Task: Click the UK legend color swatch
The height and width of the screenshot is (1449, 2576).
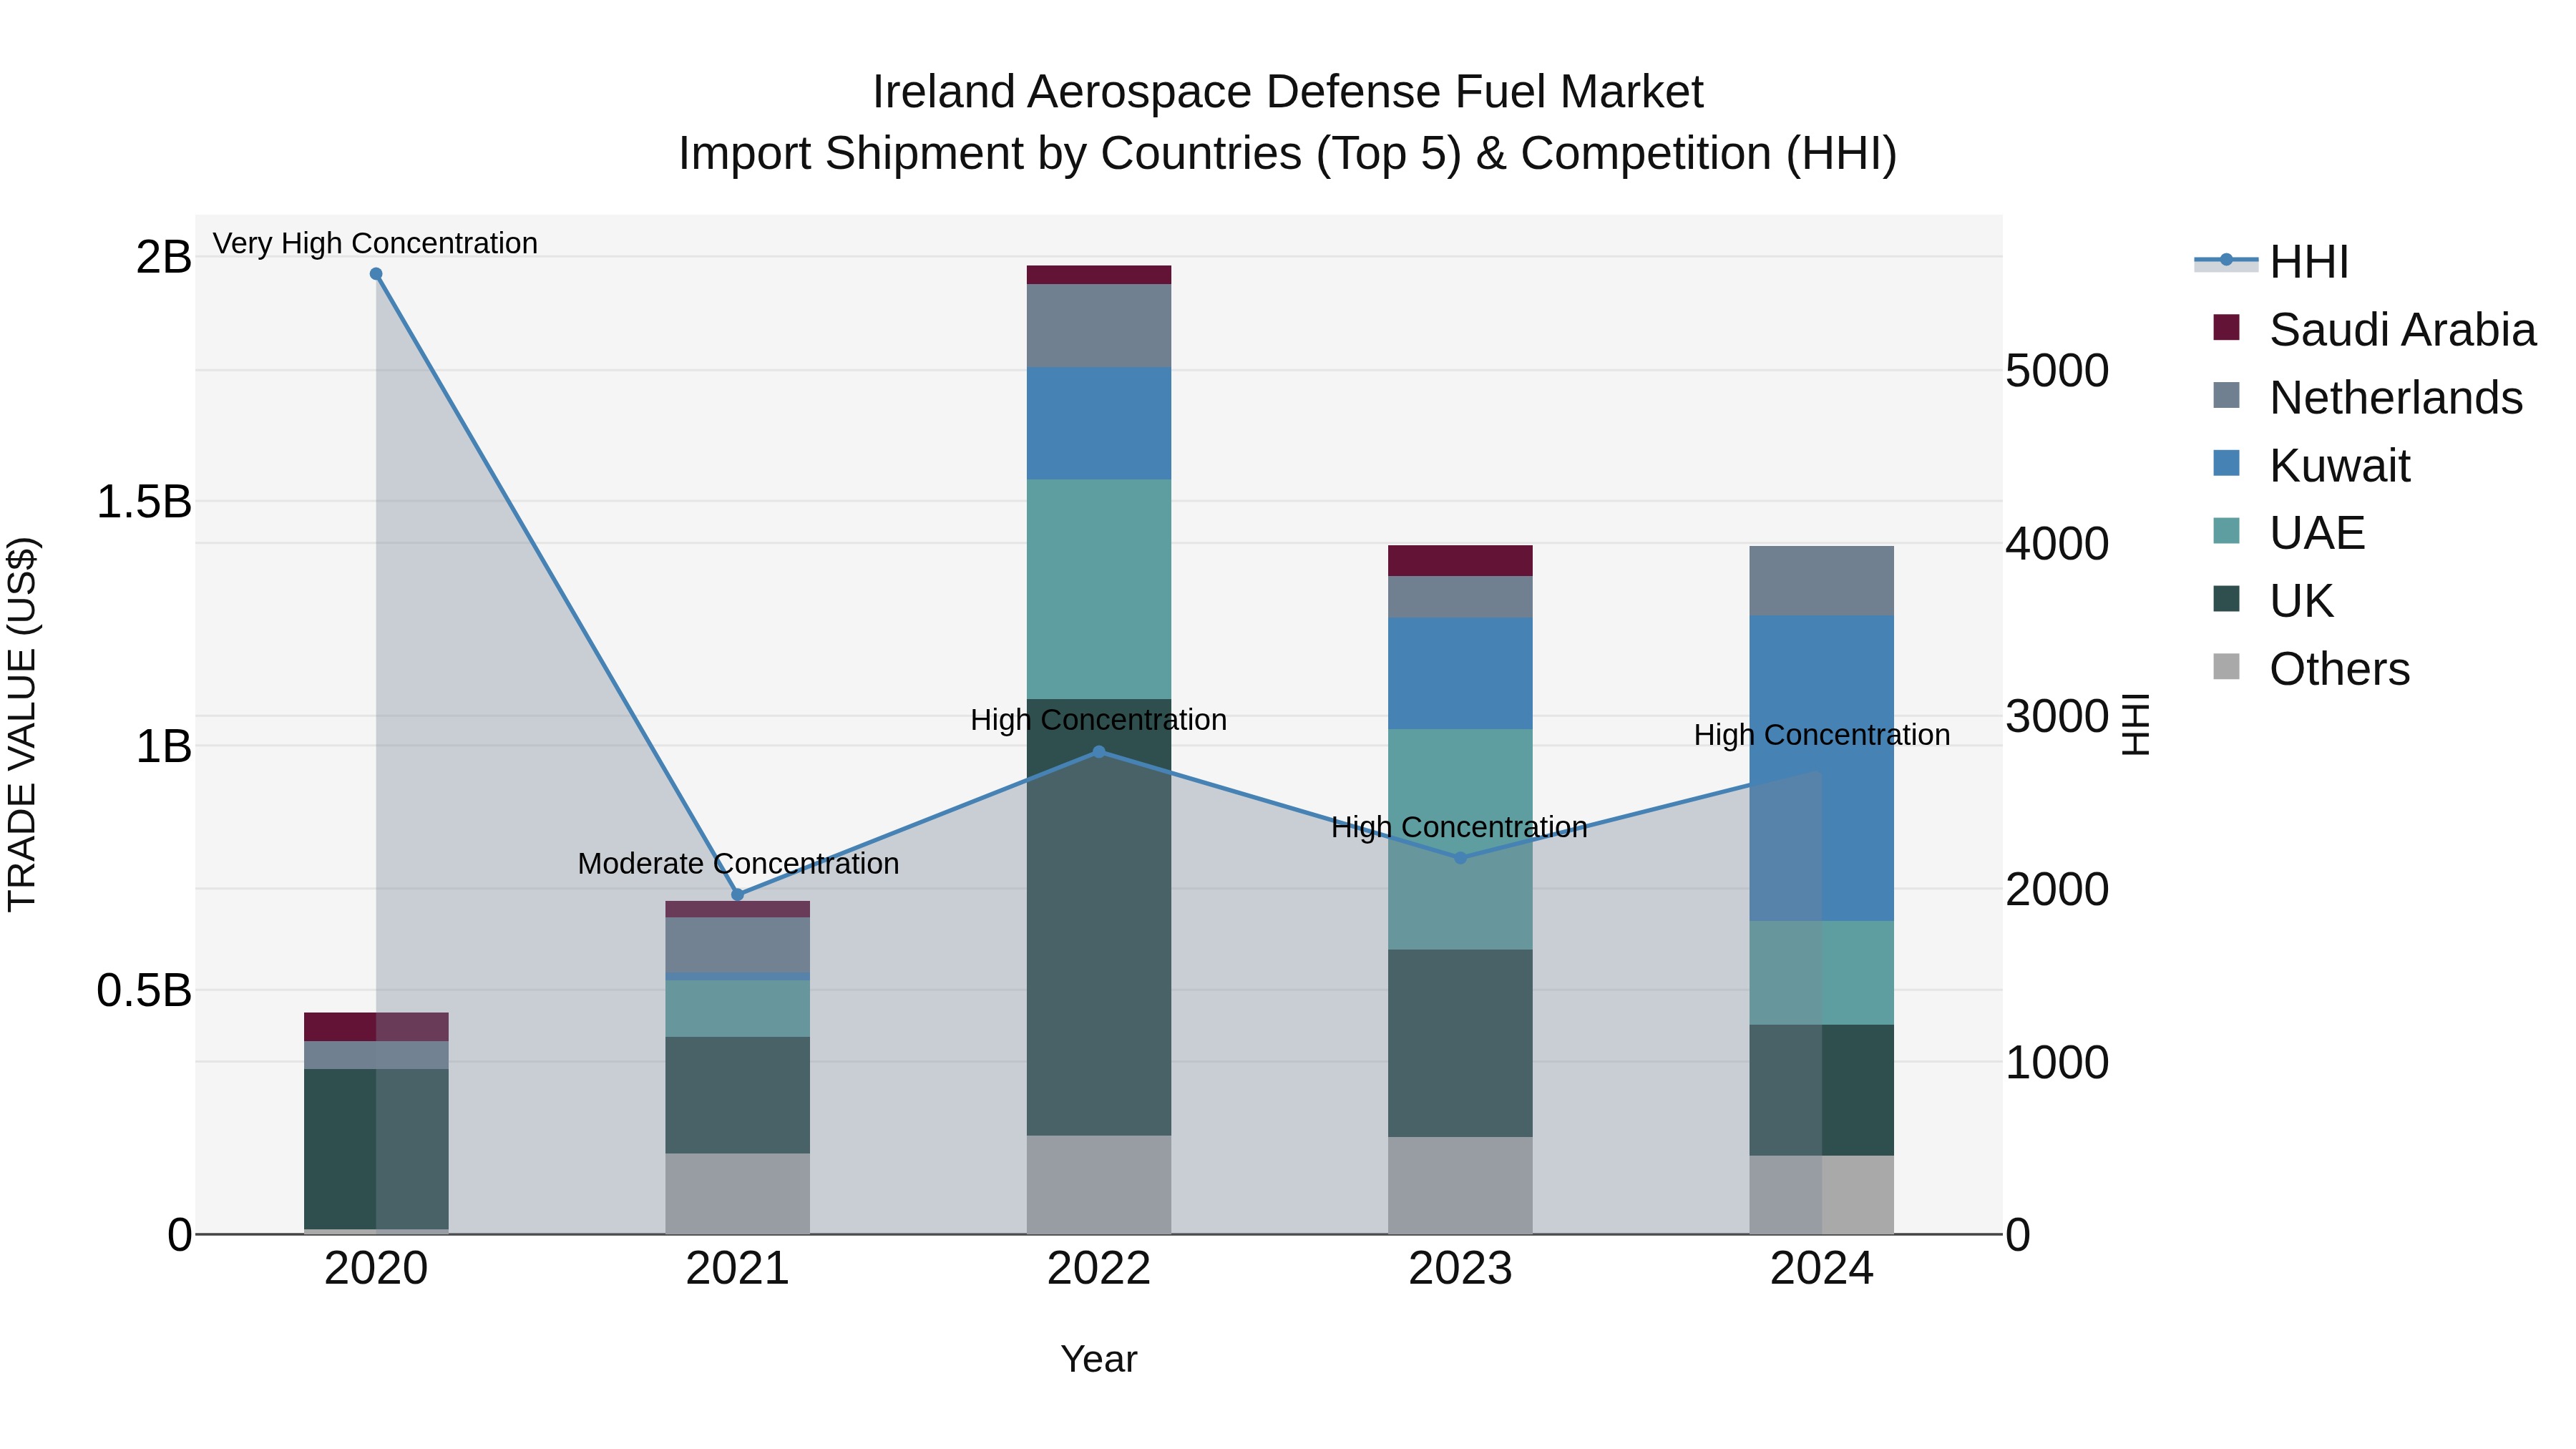Action: click(x=2226, y=598)
